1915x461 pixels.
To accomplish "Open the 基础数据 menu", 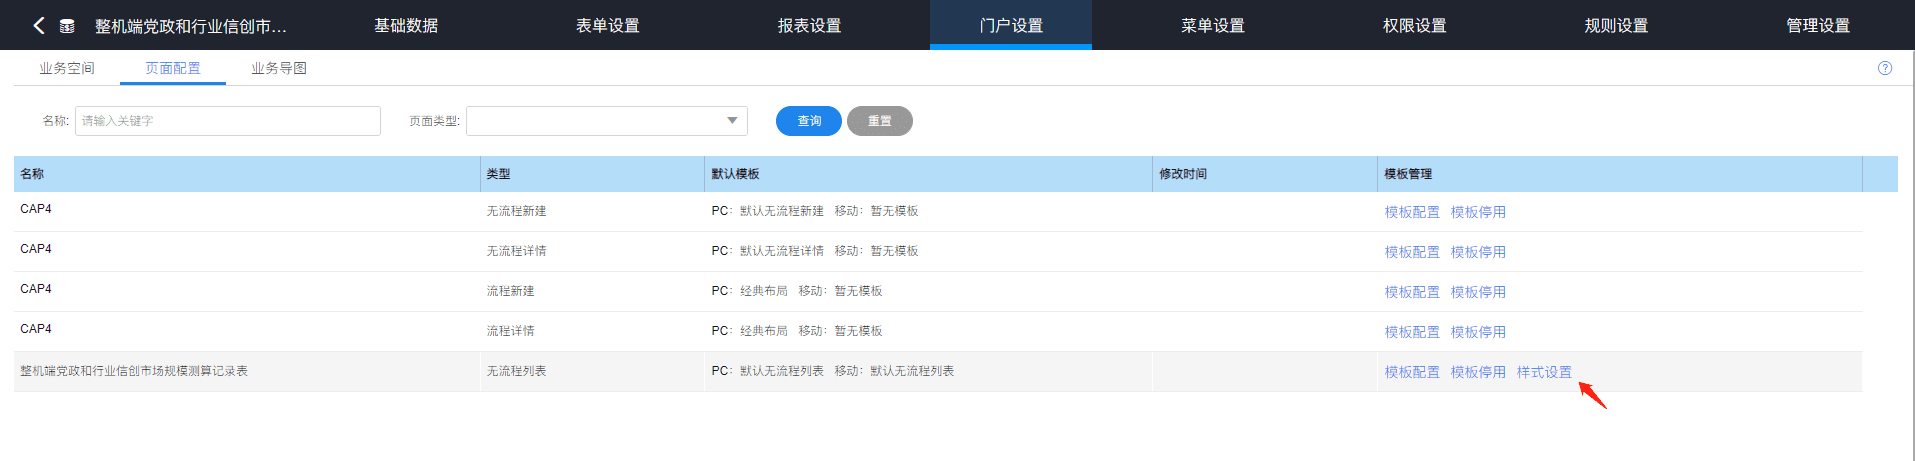I will 406,25.
